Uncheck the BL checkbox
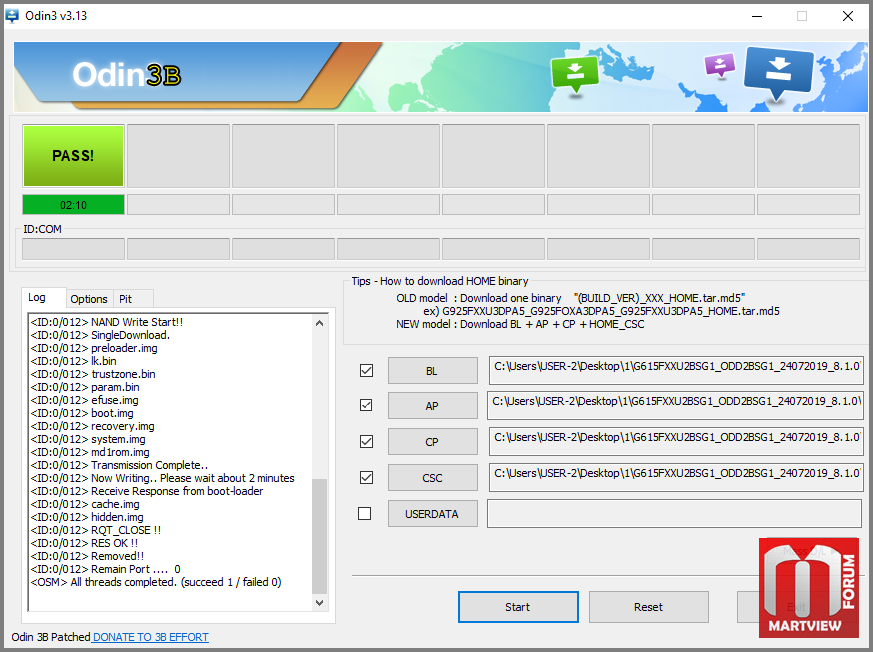The width and height of the screenshot is (873, 652). [366, 370]
